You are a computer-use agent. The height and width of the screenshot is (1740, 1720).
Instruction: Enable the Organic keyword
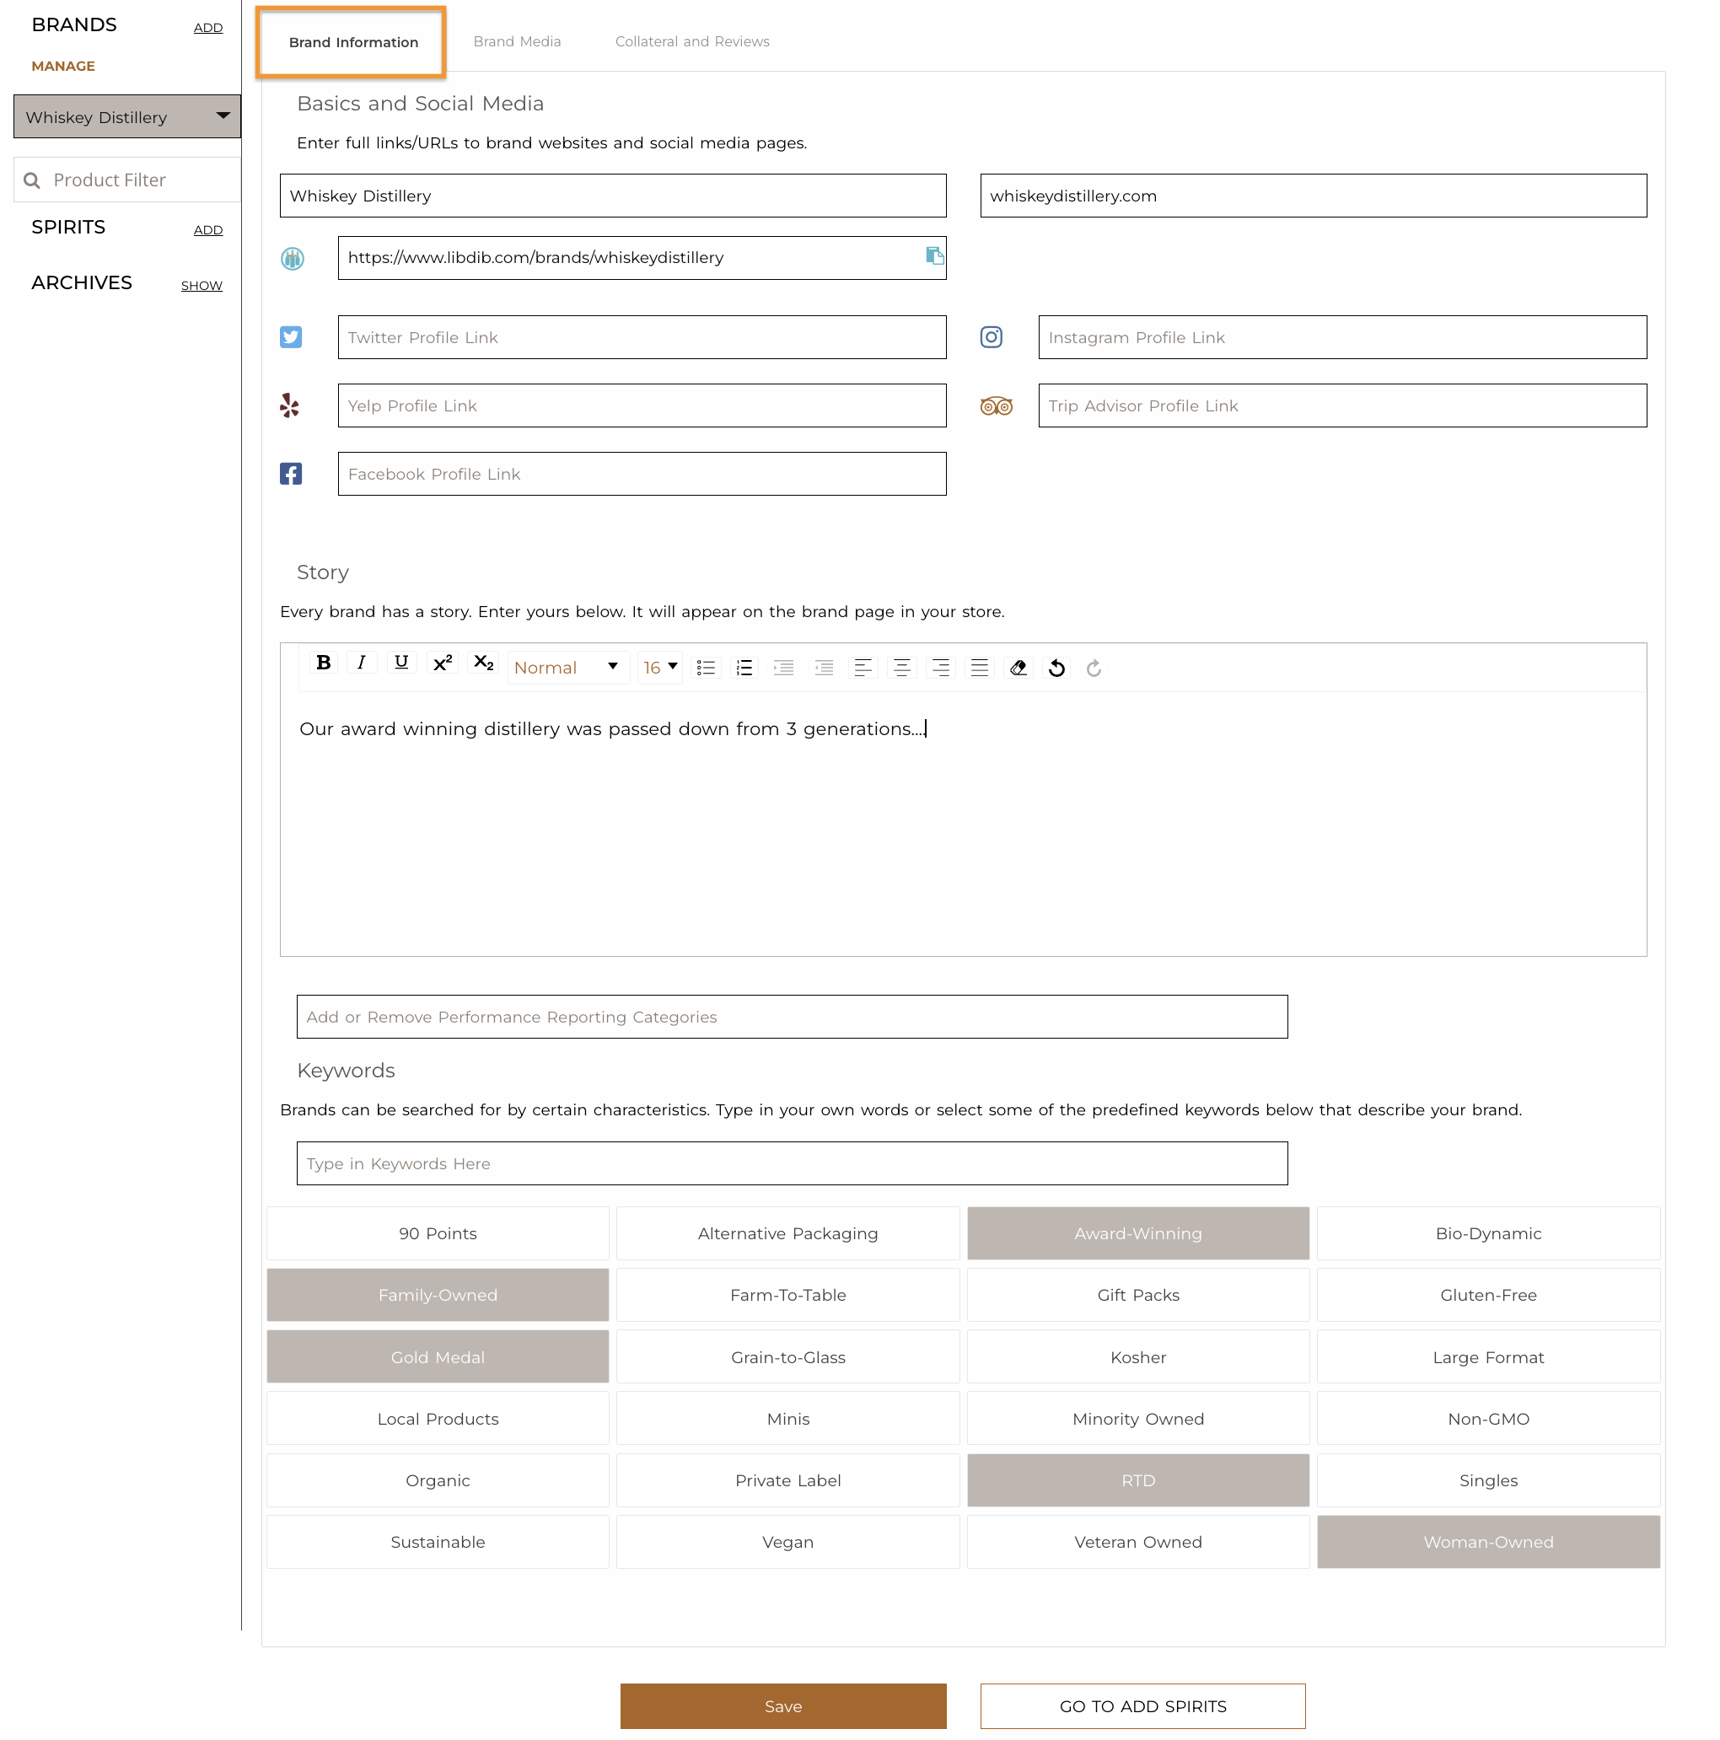437,1480
